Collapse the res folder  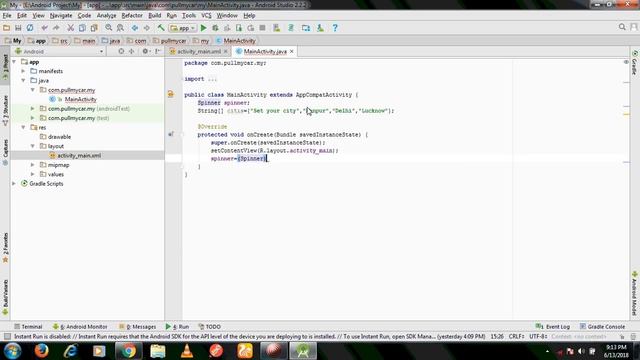(x=24, y=127)
